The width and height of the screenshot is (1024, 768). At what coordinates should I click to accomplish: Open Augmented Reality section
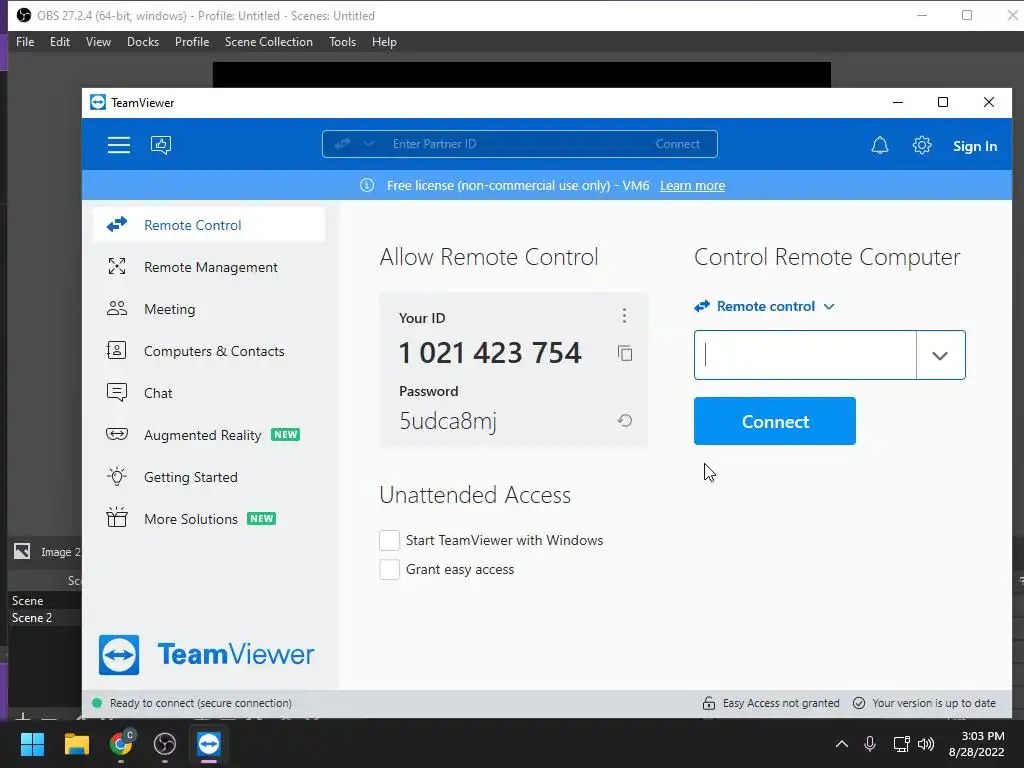coord(210,435)
